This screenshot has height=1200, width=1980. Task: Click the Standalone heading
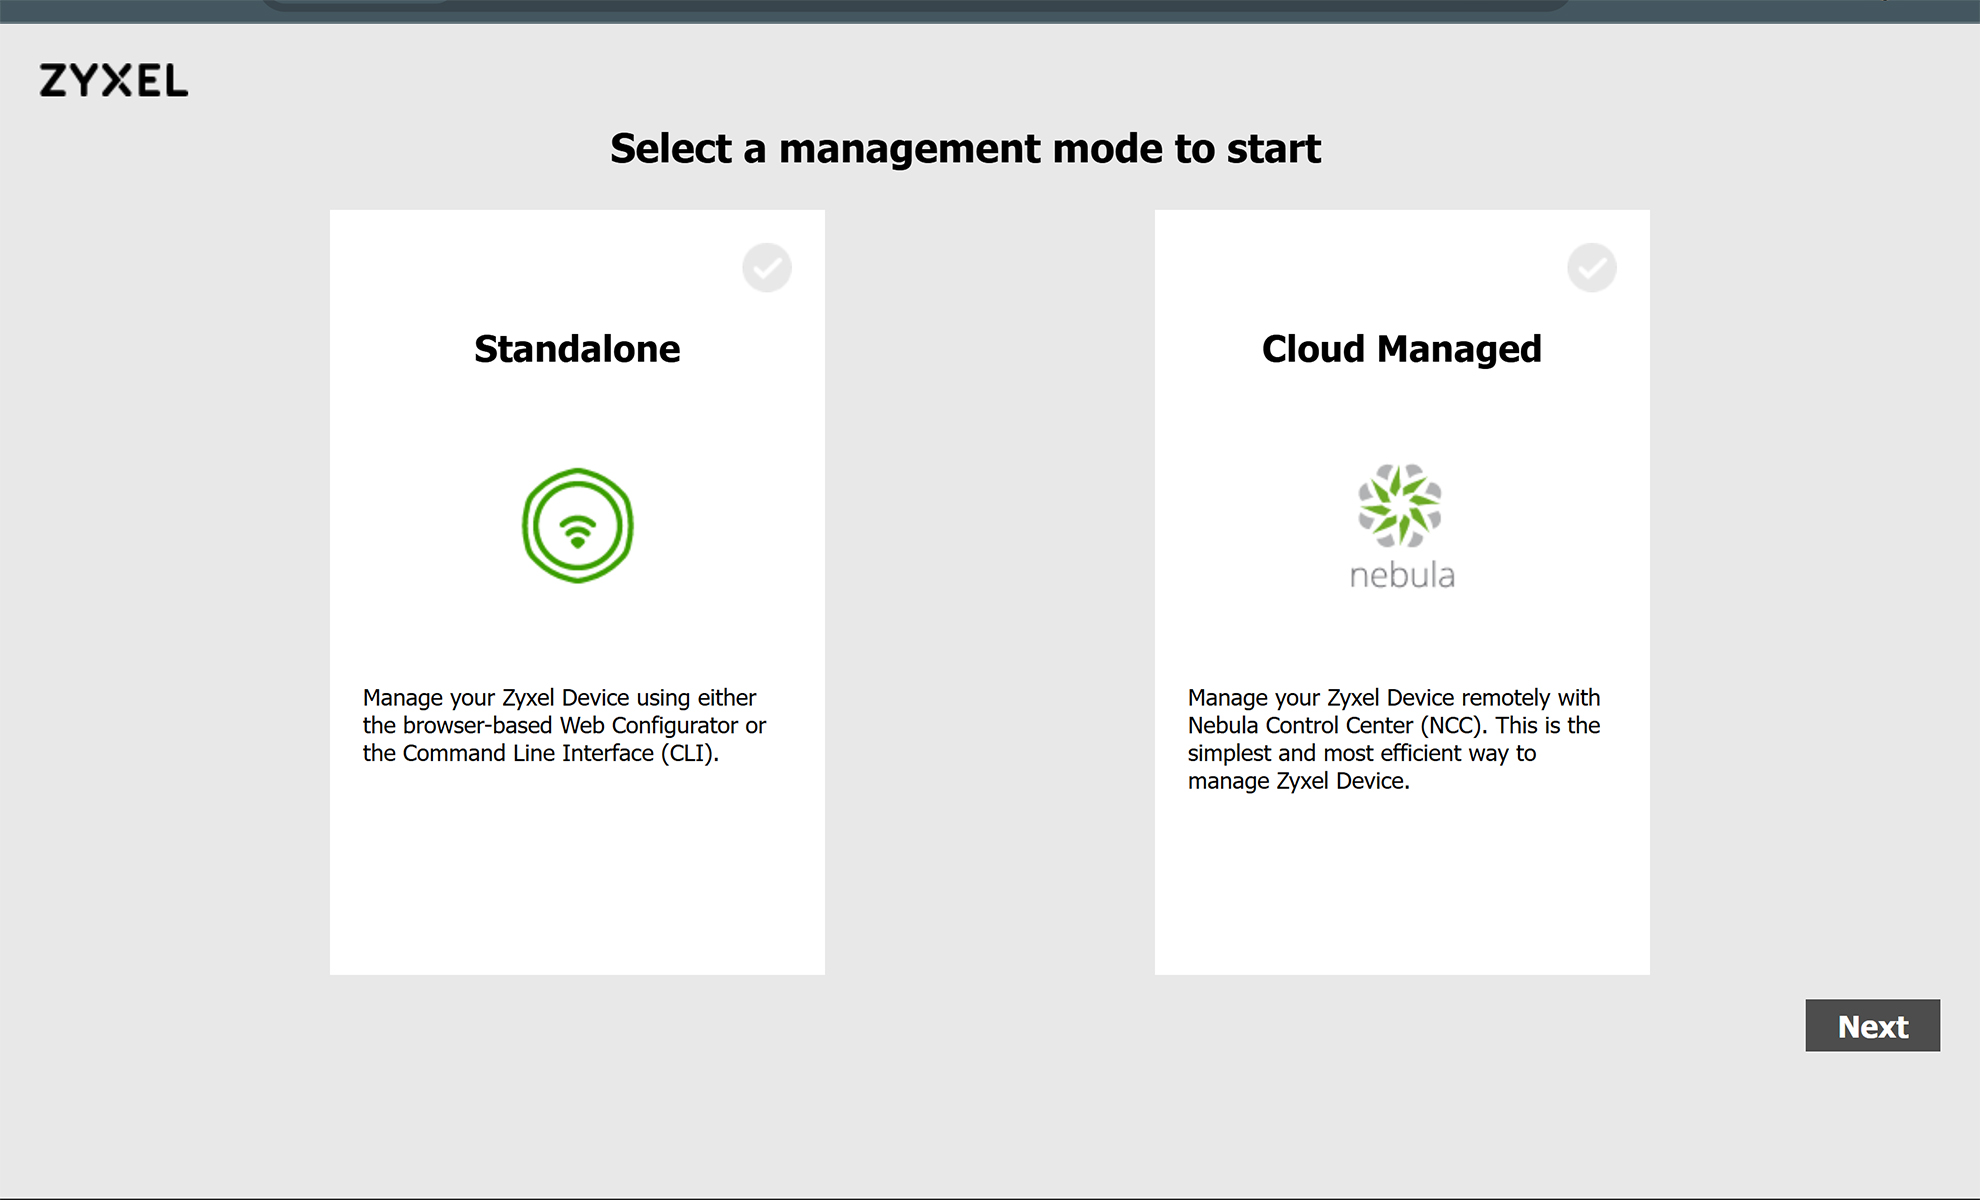pos(577,349)
